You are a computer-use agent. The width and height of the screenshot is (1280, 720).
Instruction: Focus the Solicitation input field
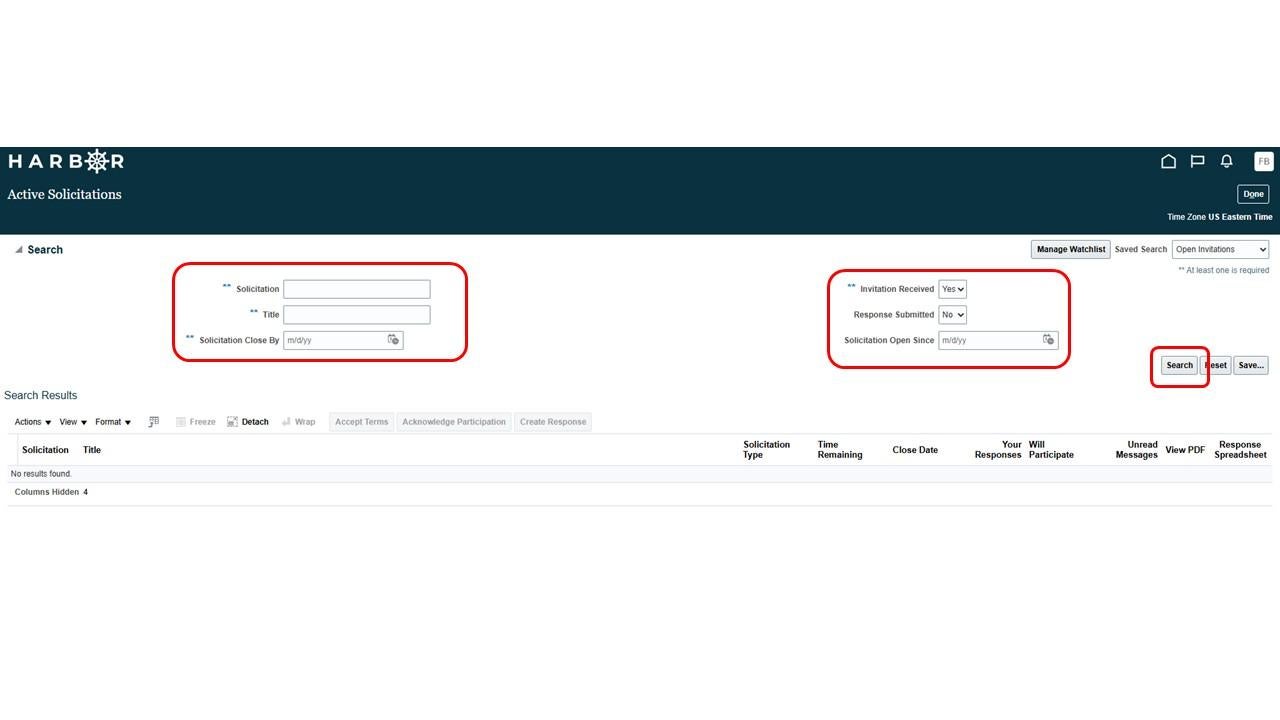click(x=357, y=289)
